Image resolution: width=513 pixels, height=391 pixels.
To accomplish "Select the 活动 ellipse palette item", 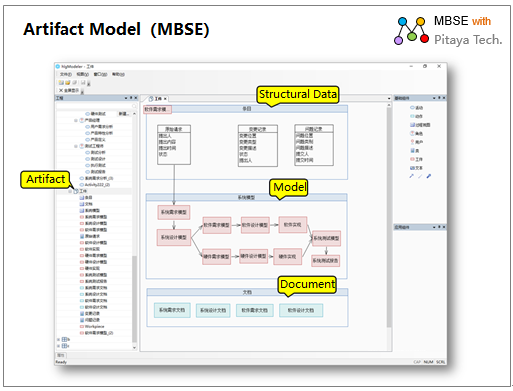I will click(x=416, y=108).
